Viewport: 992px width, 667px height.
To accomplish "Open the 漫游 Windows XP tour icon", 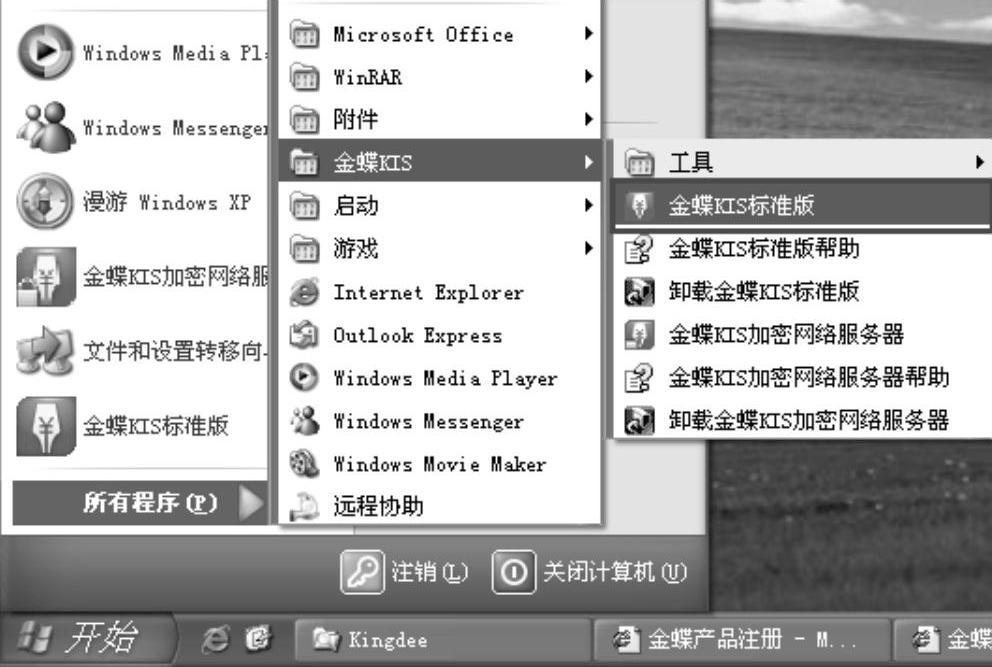I will [46, 201].
